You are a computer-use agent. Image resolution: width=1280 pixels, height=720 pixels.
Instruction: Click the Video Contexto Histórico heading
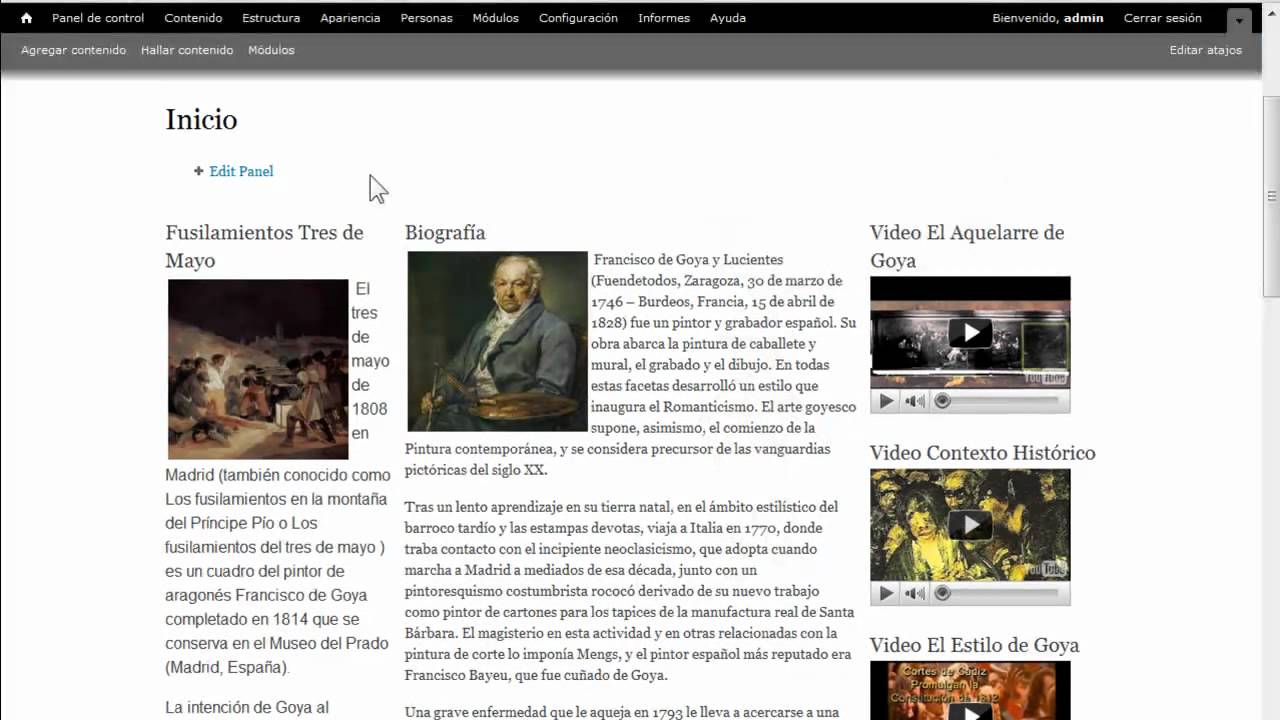click(x=983, y=453)
